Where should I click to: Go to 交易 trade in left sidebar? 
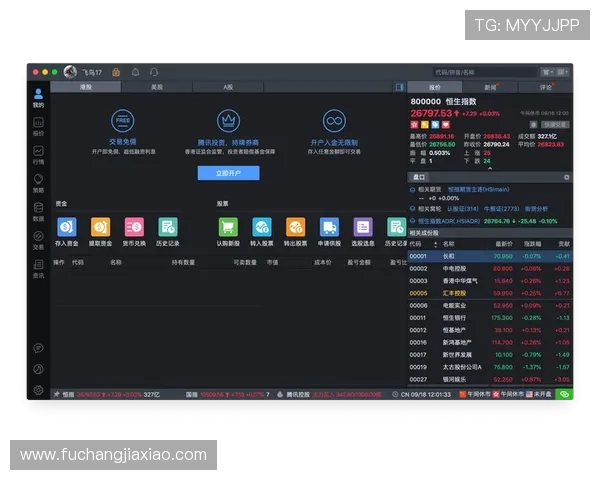38,238
